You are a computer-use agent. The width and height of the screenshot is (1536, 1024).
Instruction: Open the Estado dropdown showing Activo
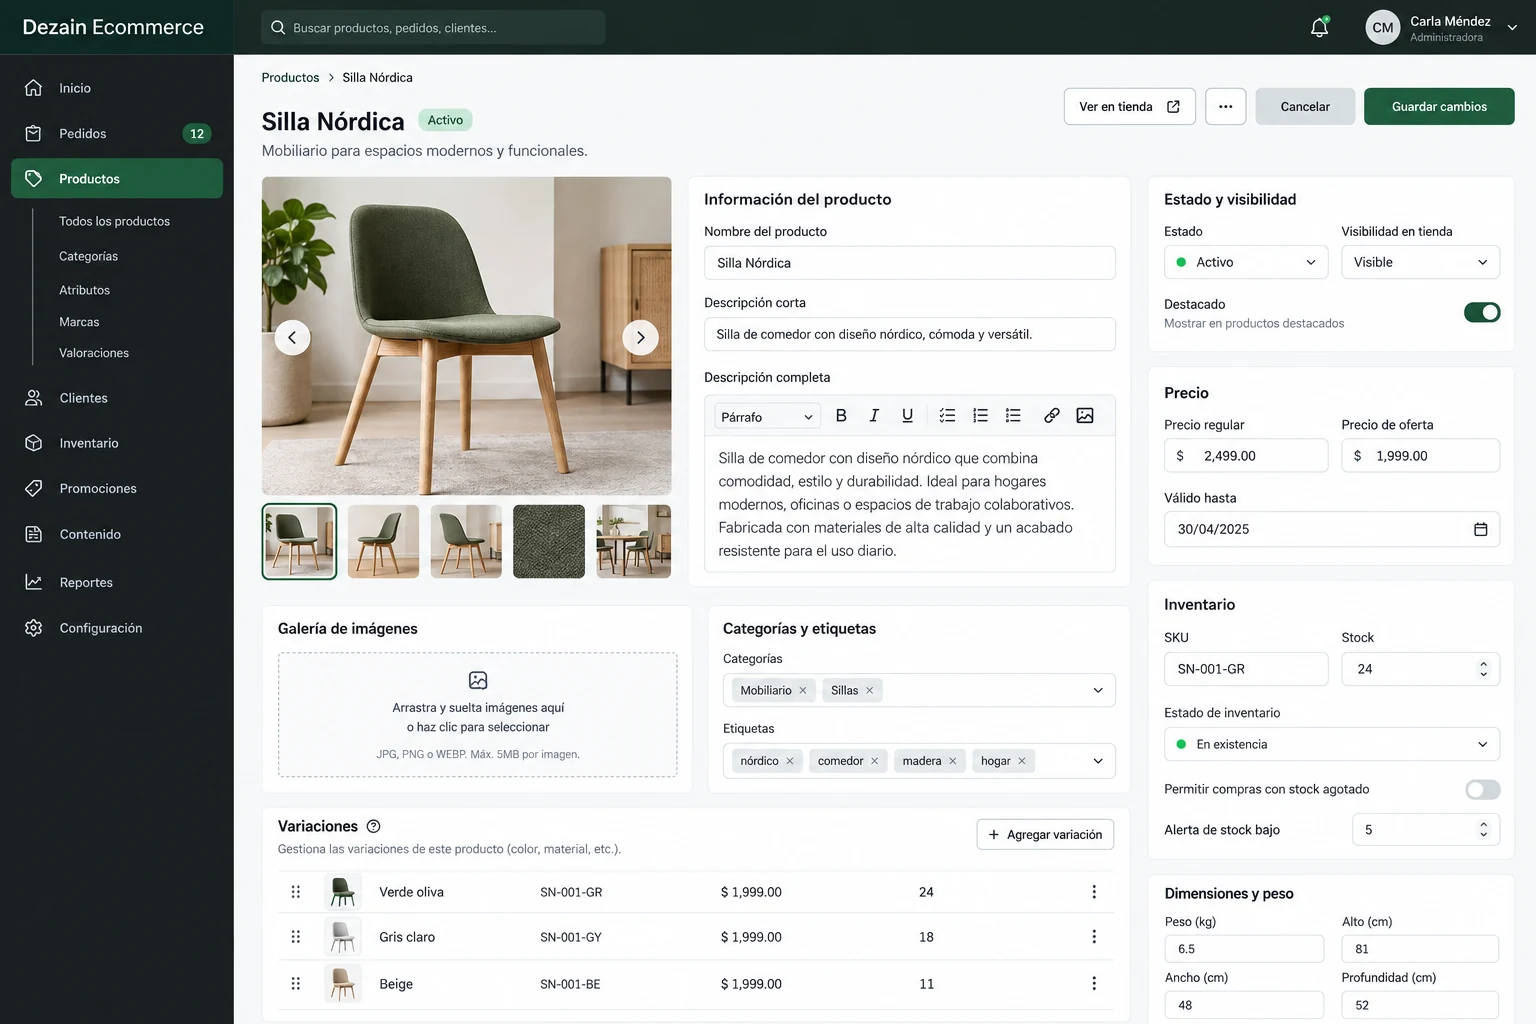pos(1245,262)
